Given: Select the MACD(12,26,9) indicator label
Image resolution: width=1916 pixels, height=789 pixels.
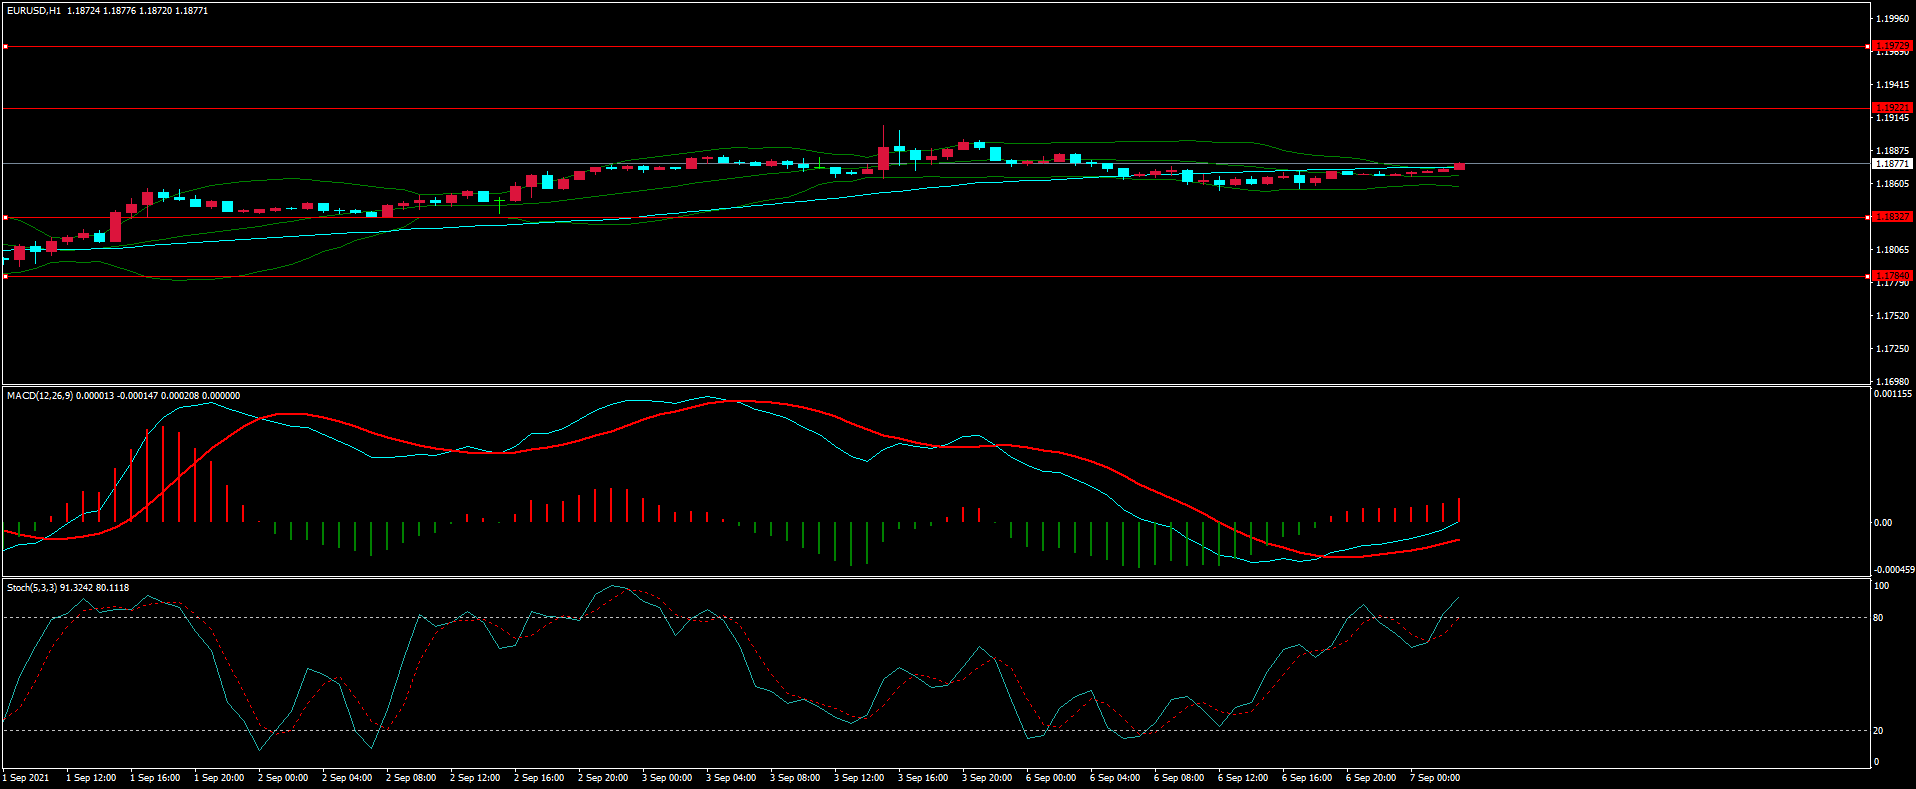Looking at the screenshot, I should (x=38, y=396).
